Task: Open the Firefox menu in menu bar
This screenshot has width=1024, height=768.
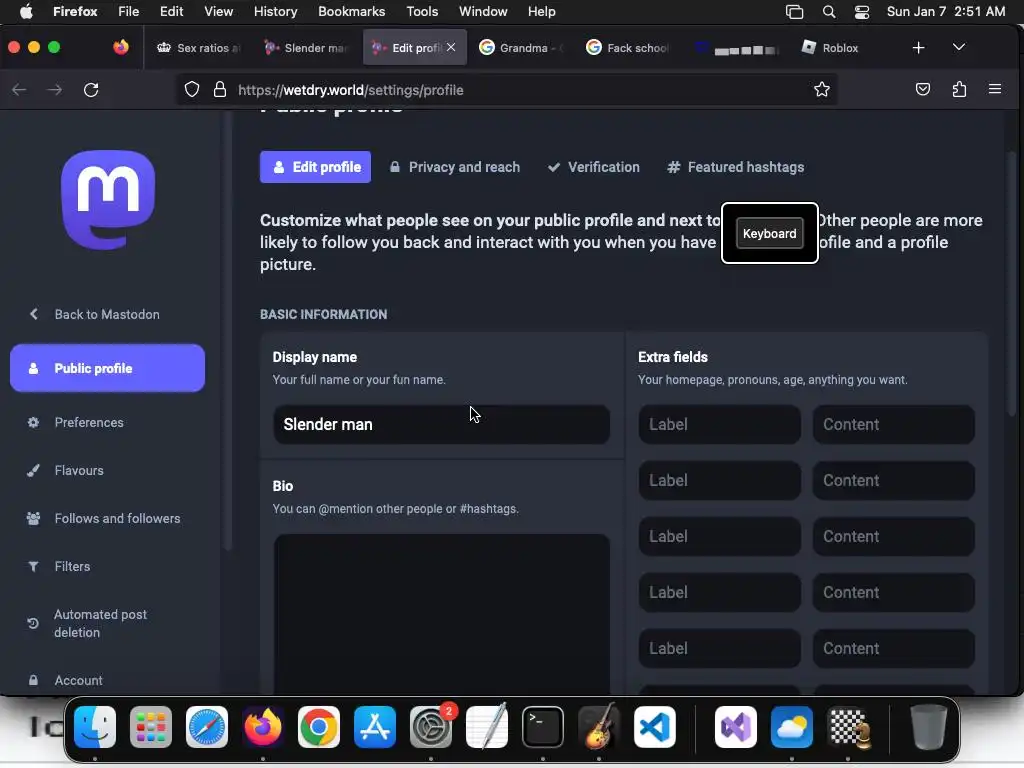Action: coord(75,11)
